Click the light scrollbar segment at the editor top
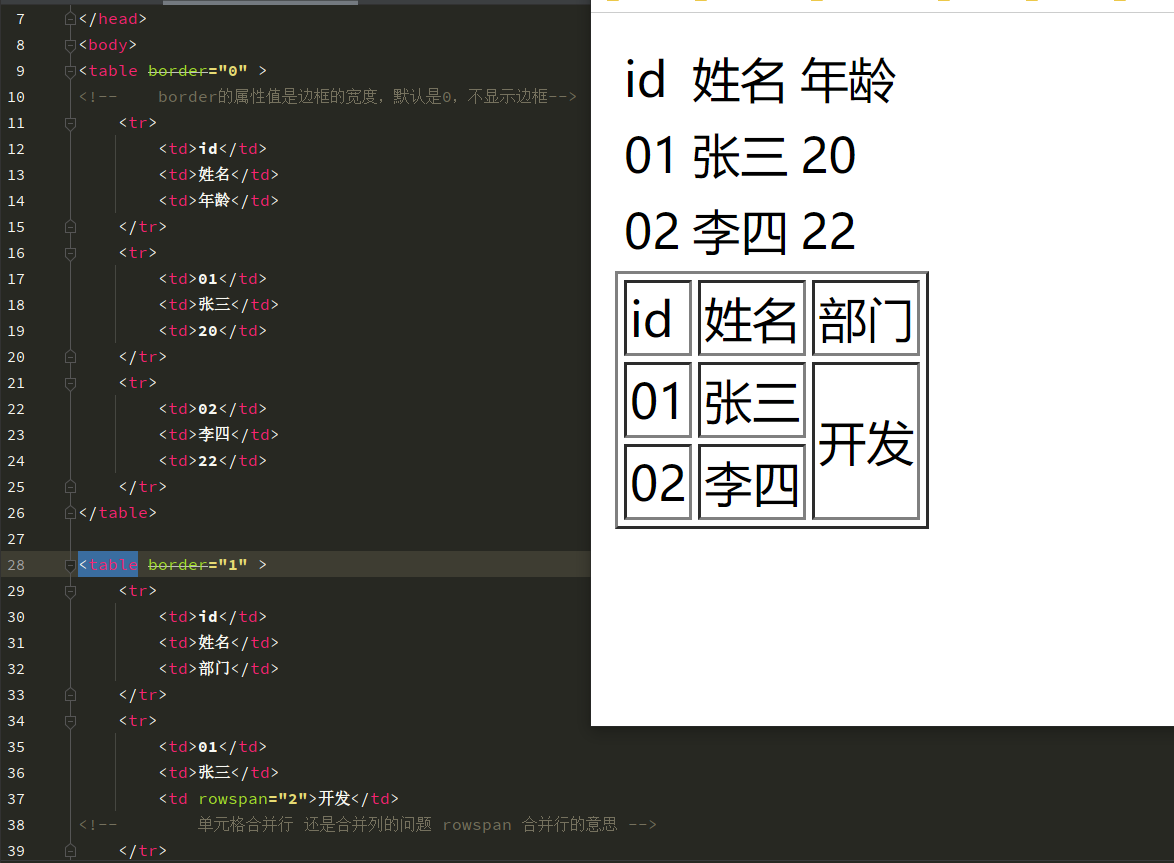Image resolution: width=1174 pixels, height=863 pixels. click(x=260, y=2)
